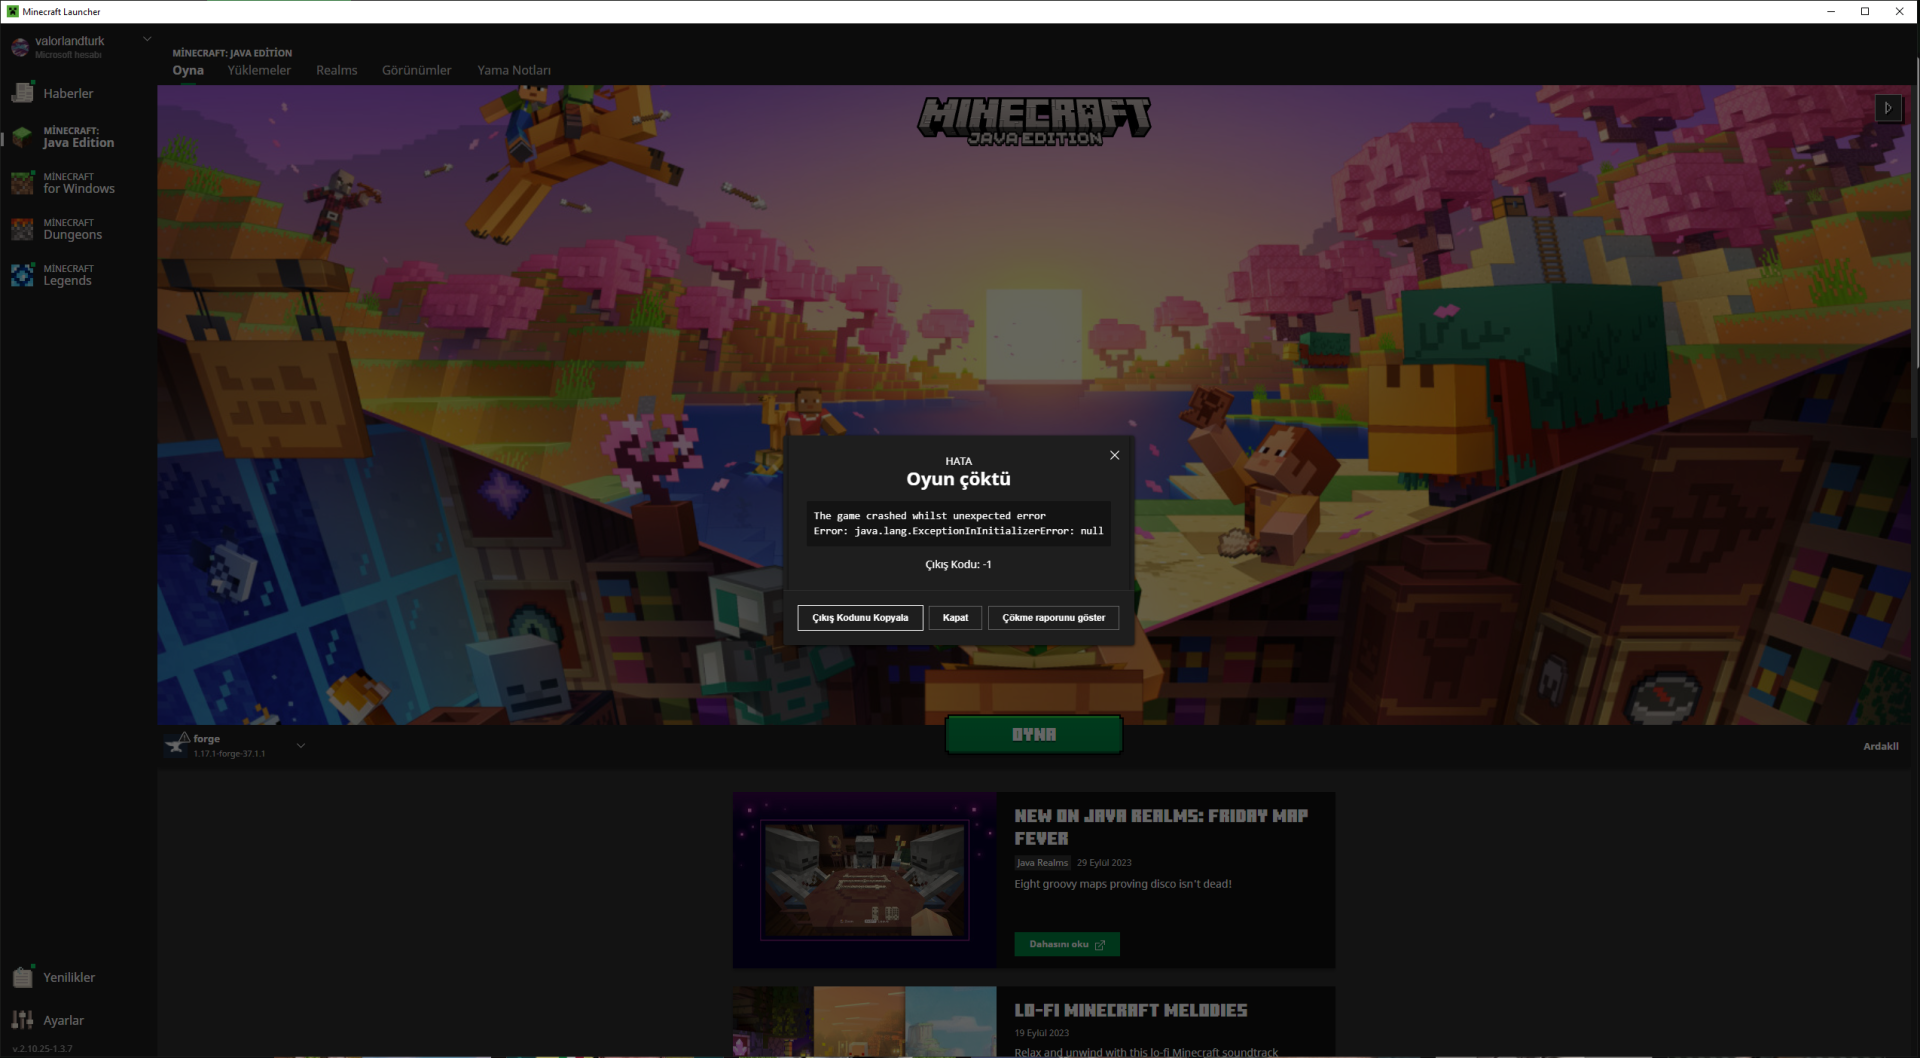
Task: Open the Haberler news section icon
Action: (x=22, y=93)
